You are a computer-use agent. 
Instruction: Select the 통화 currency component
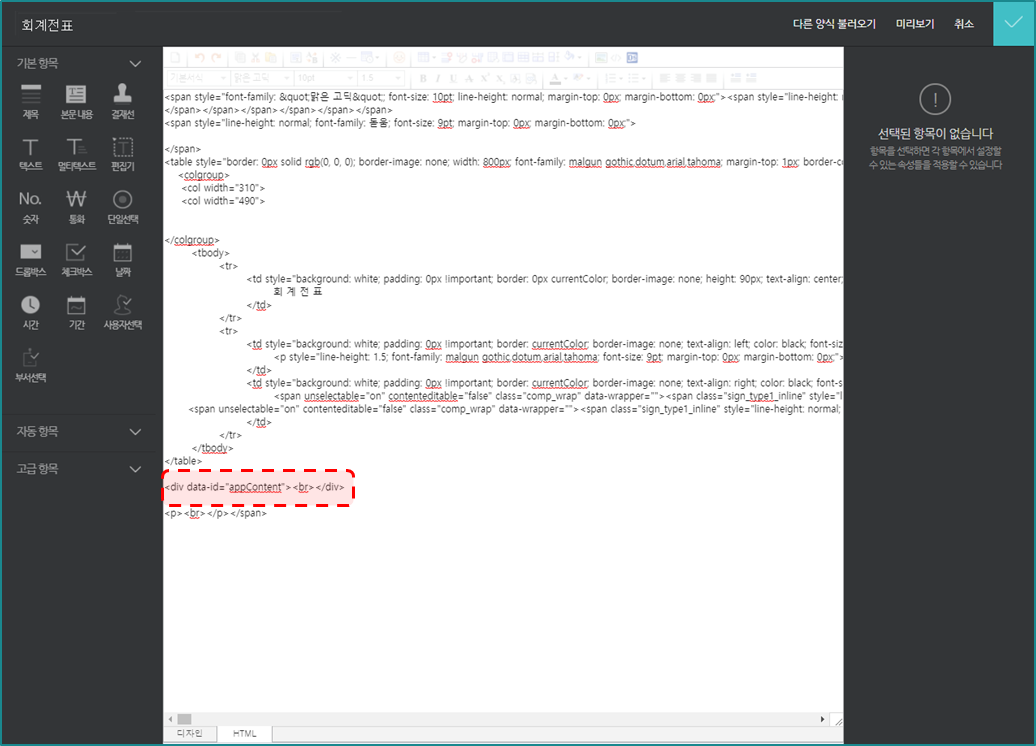point(76,206)
